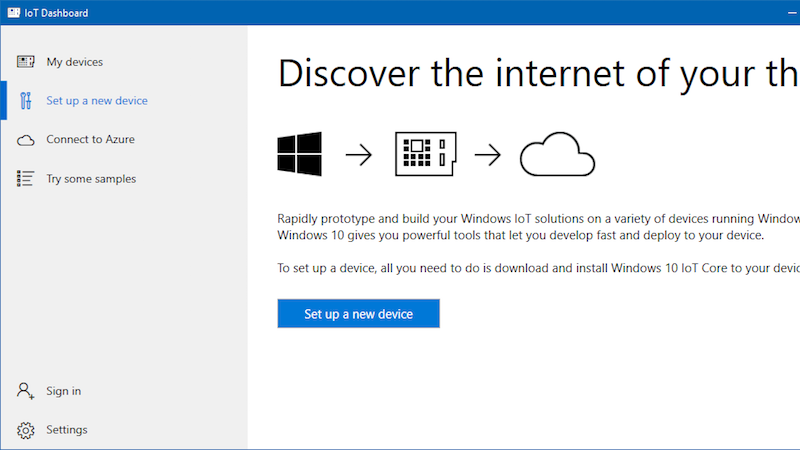Click the arrow between Windows logo and board
Image resolution: width=800 pixels, height=450 pixels.
click(359, 155)
